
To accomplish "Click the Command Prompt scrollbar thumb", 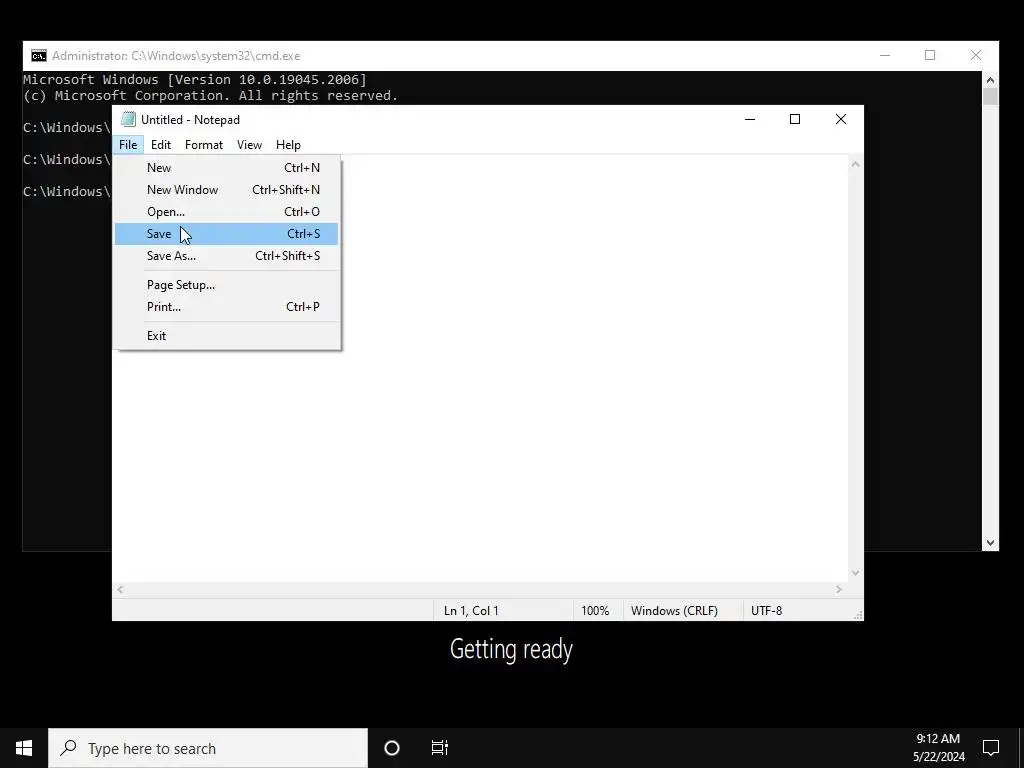I will (x=991, y=96).
